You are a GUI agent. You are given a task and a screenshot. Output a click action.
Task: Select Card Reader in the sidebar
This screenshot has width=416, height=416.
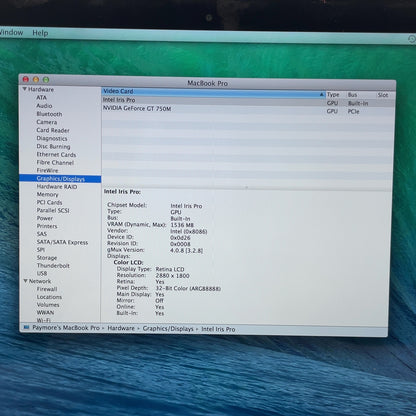(53, 130)
